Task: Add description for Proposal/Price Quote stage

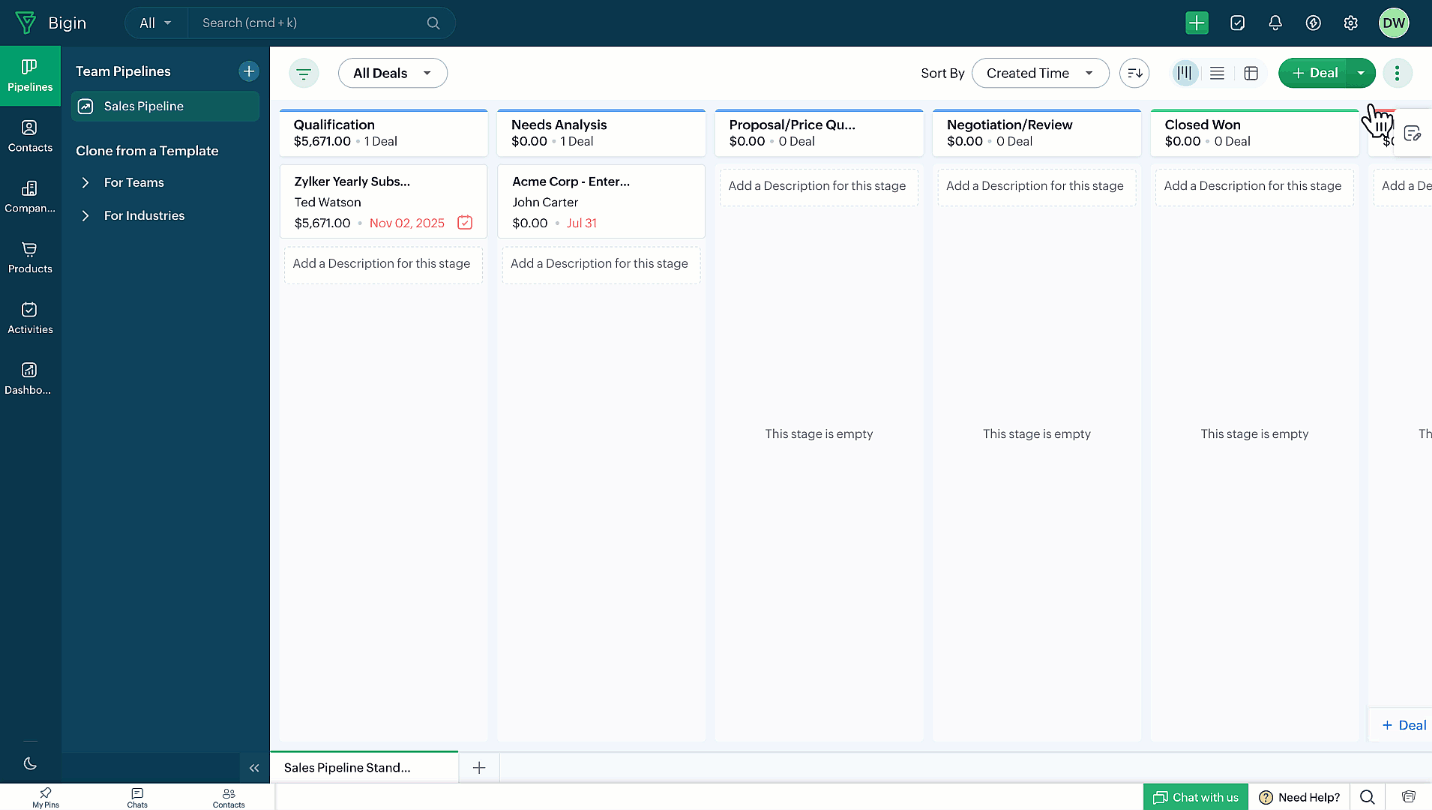Action: (x=818, y=186)
